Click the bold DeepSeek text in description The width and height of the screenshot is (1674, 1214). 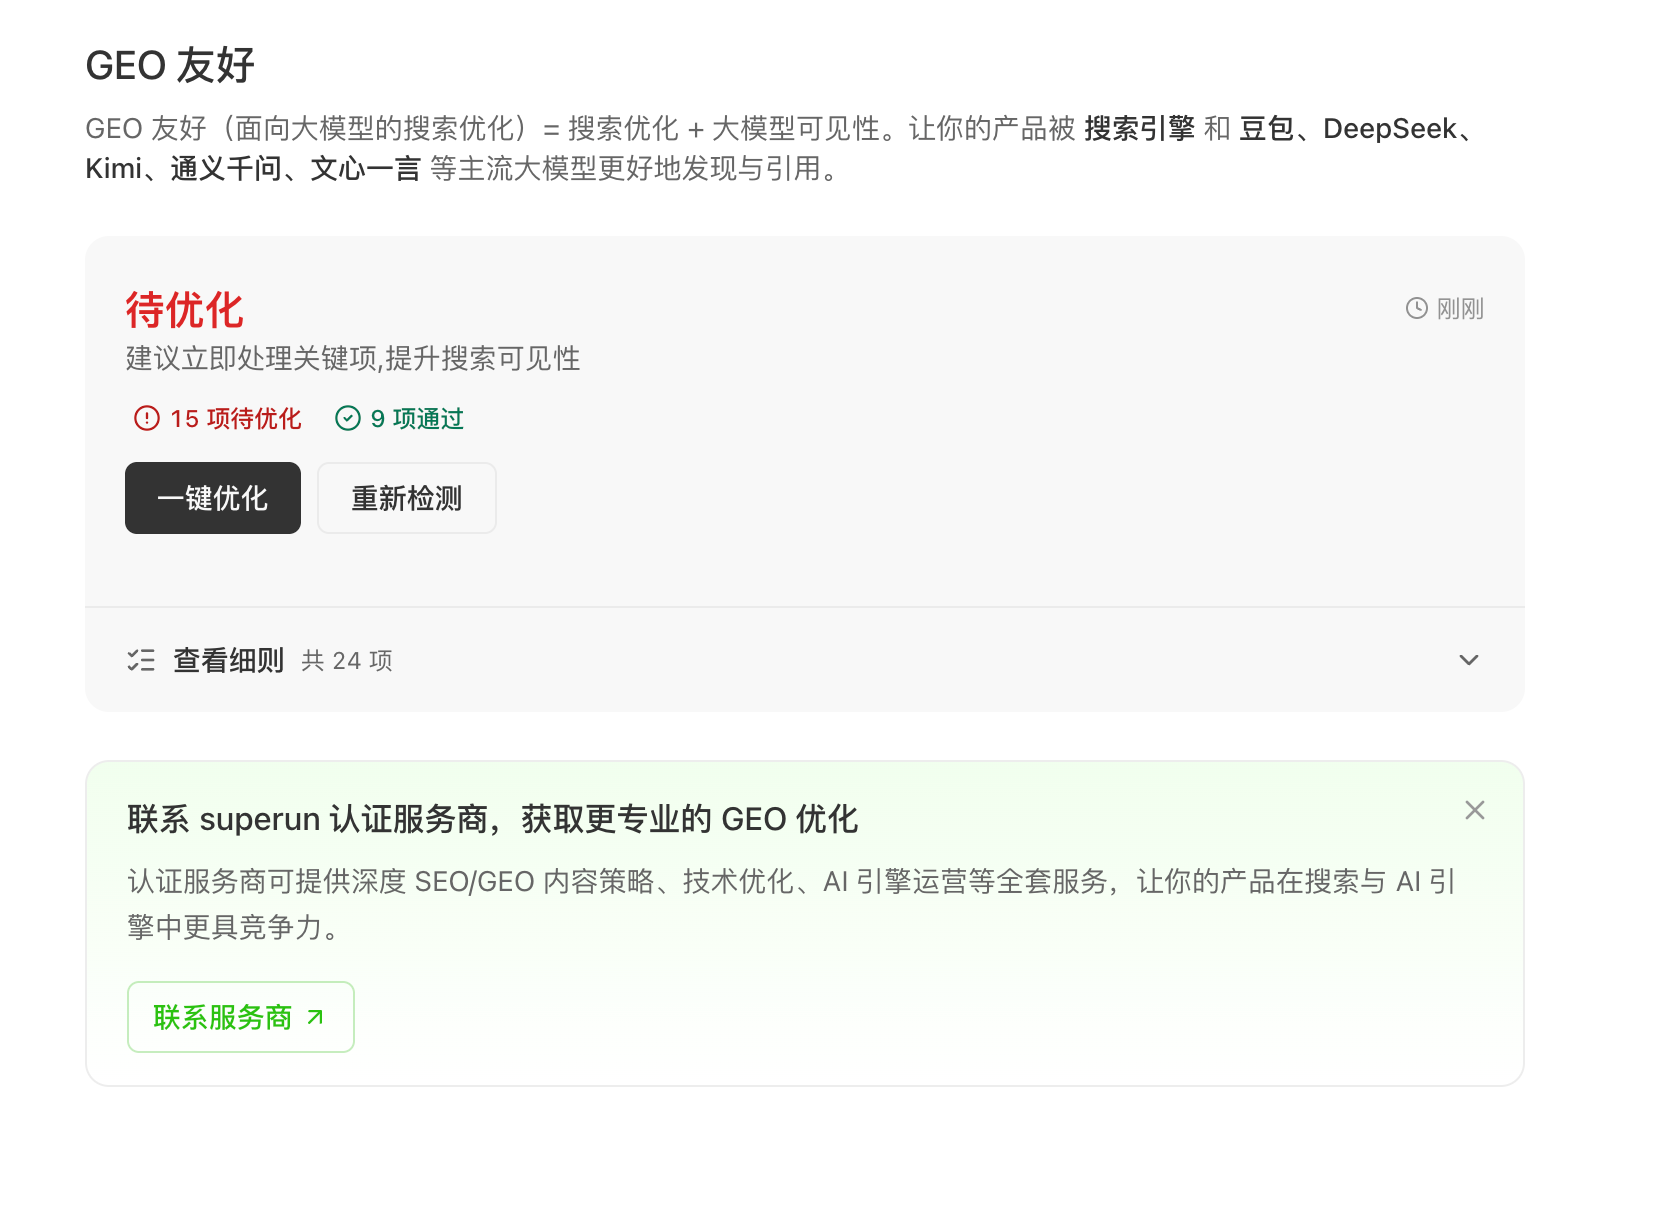tap(1389, 129)
